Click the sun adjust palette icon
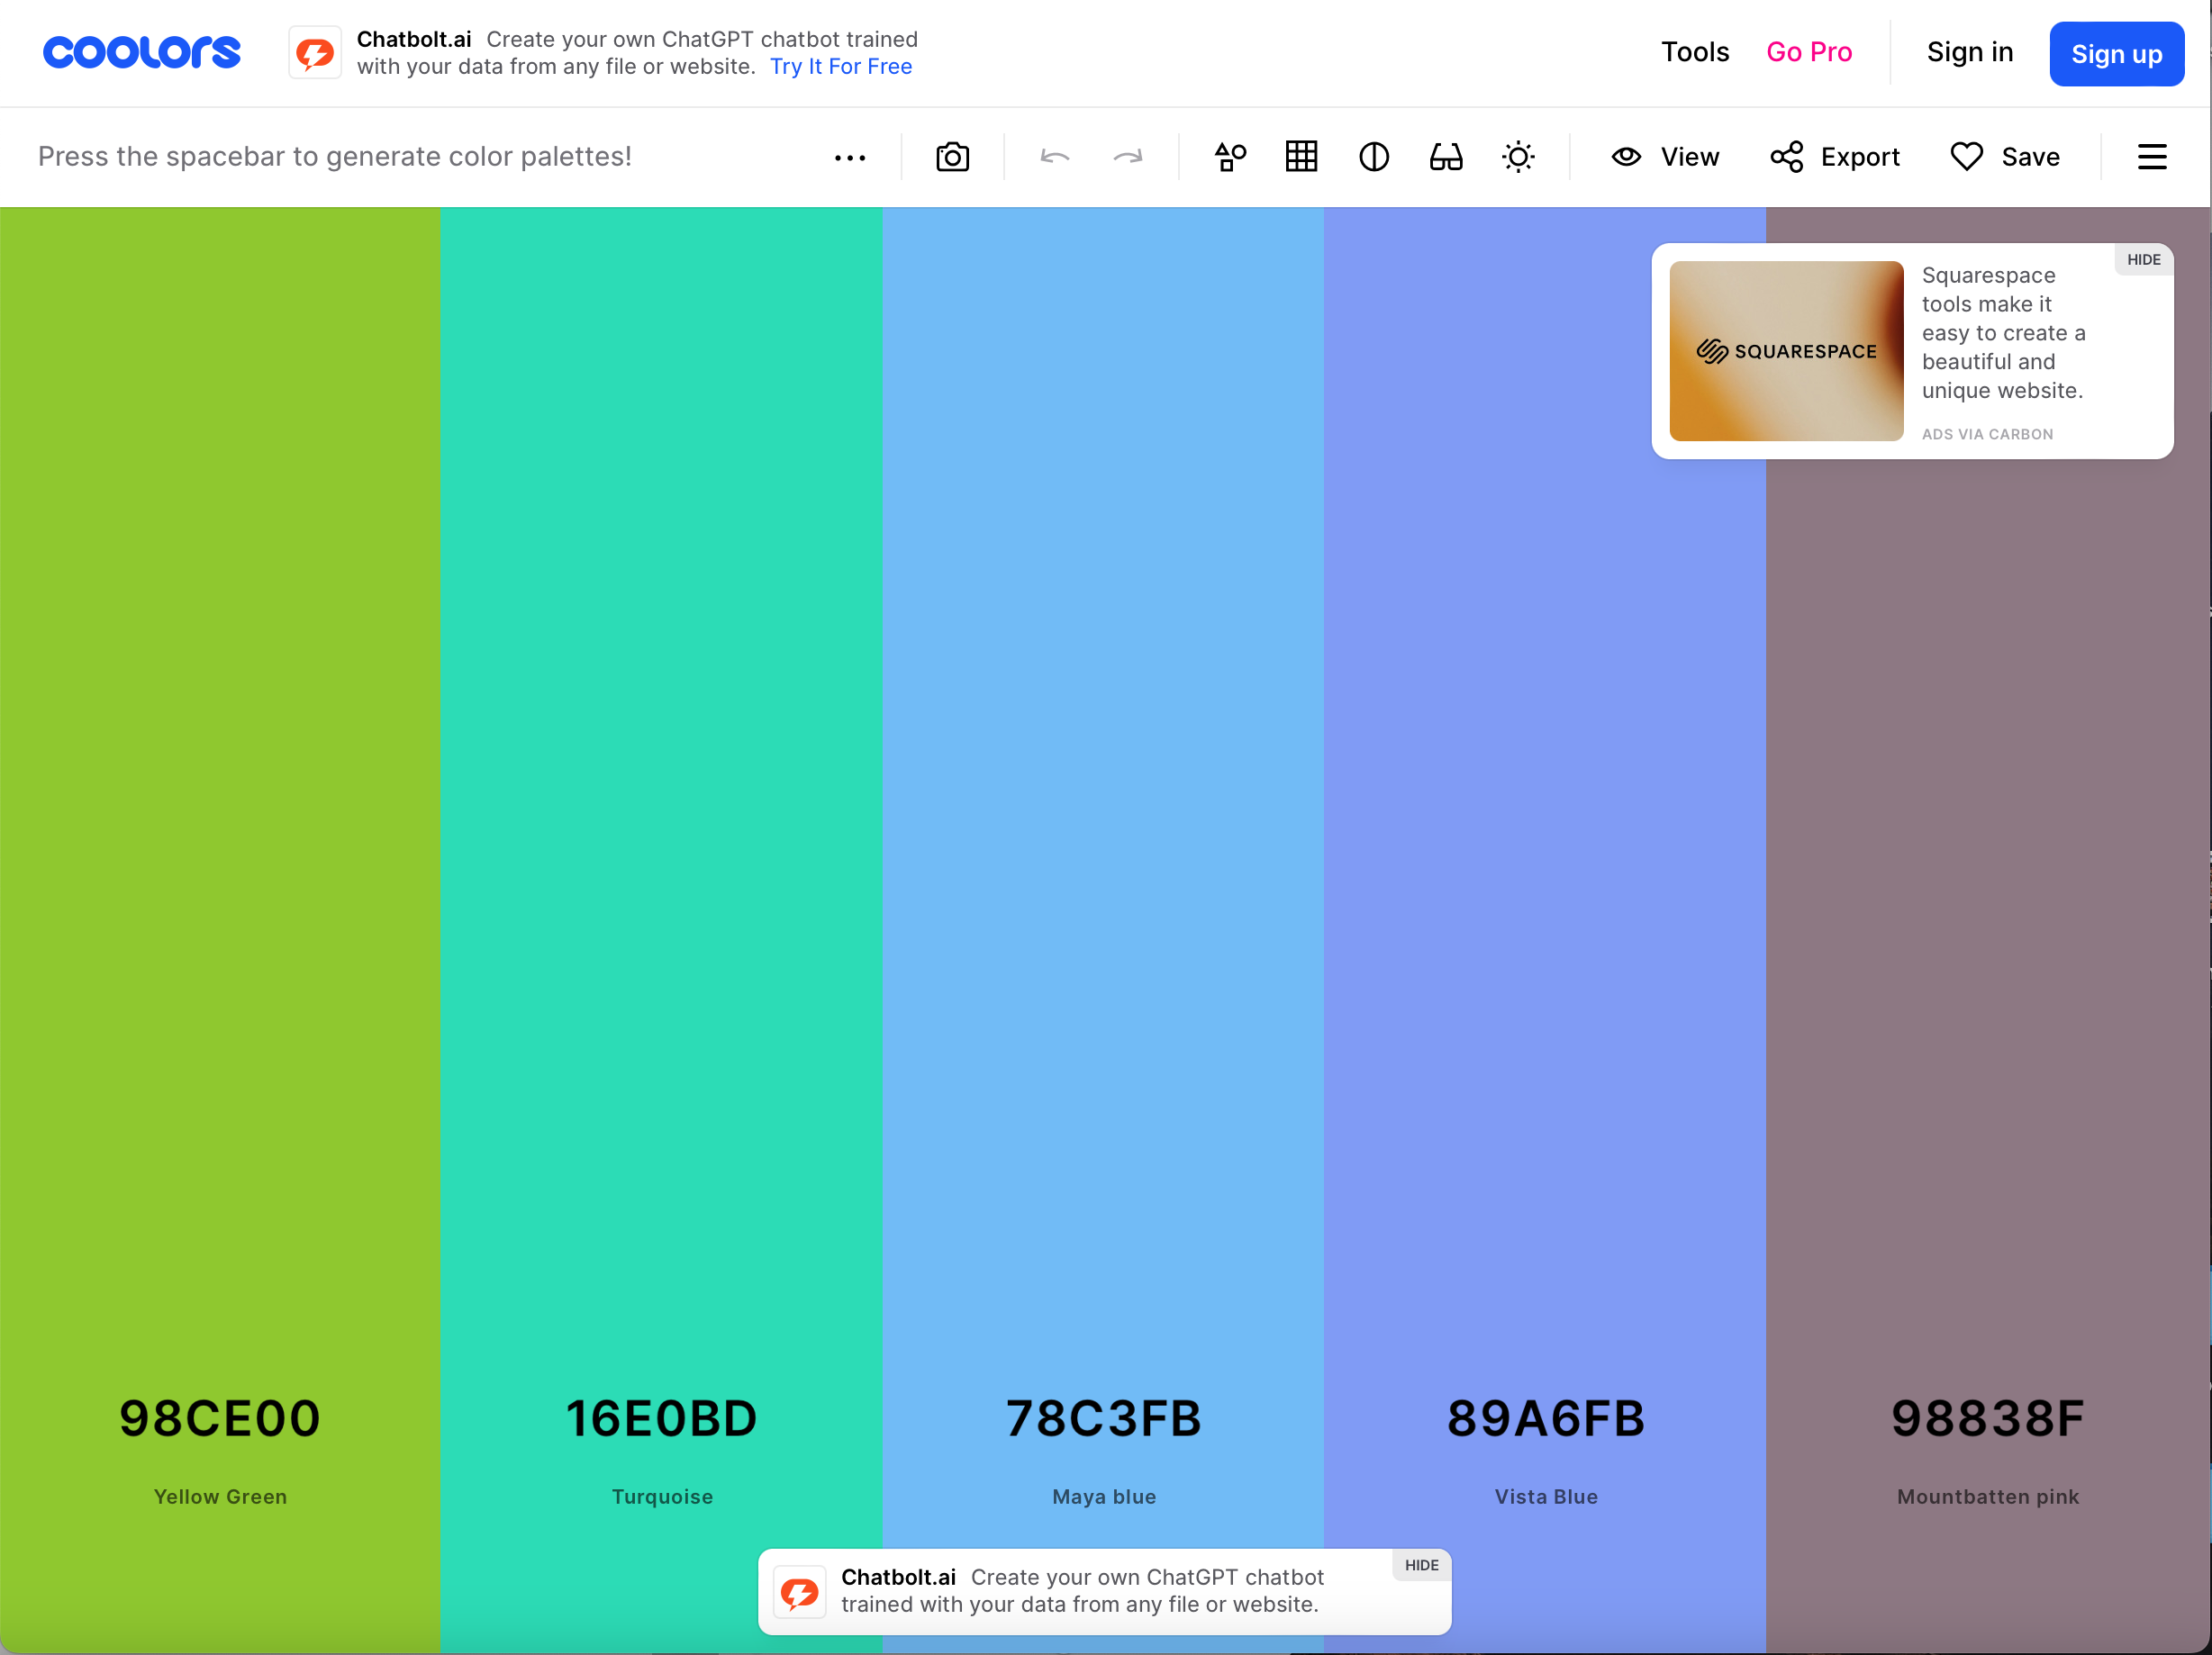This screenshot has height=1655, width=2212. [1518, 157]
